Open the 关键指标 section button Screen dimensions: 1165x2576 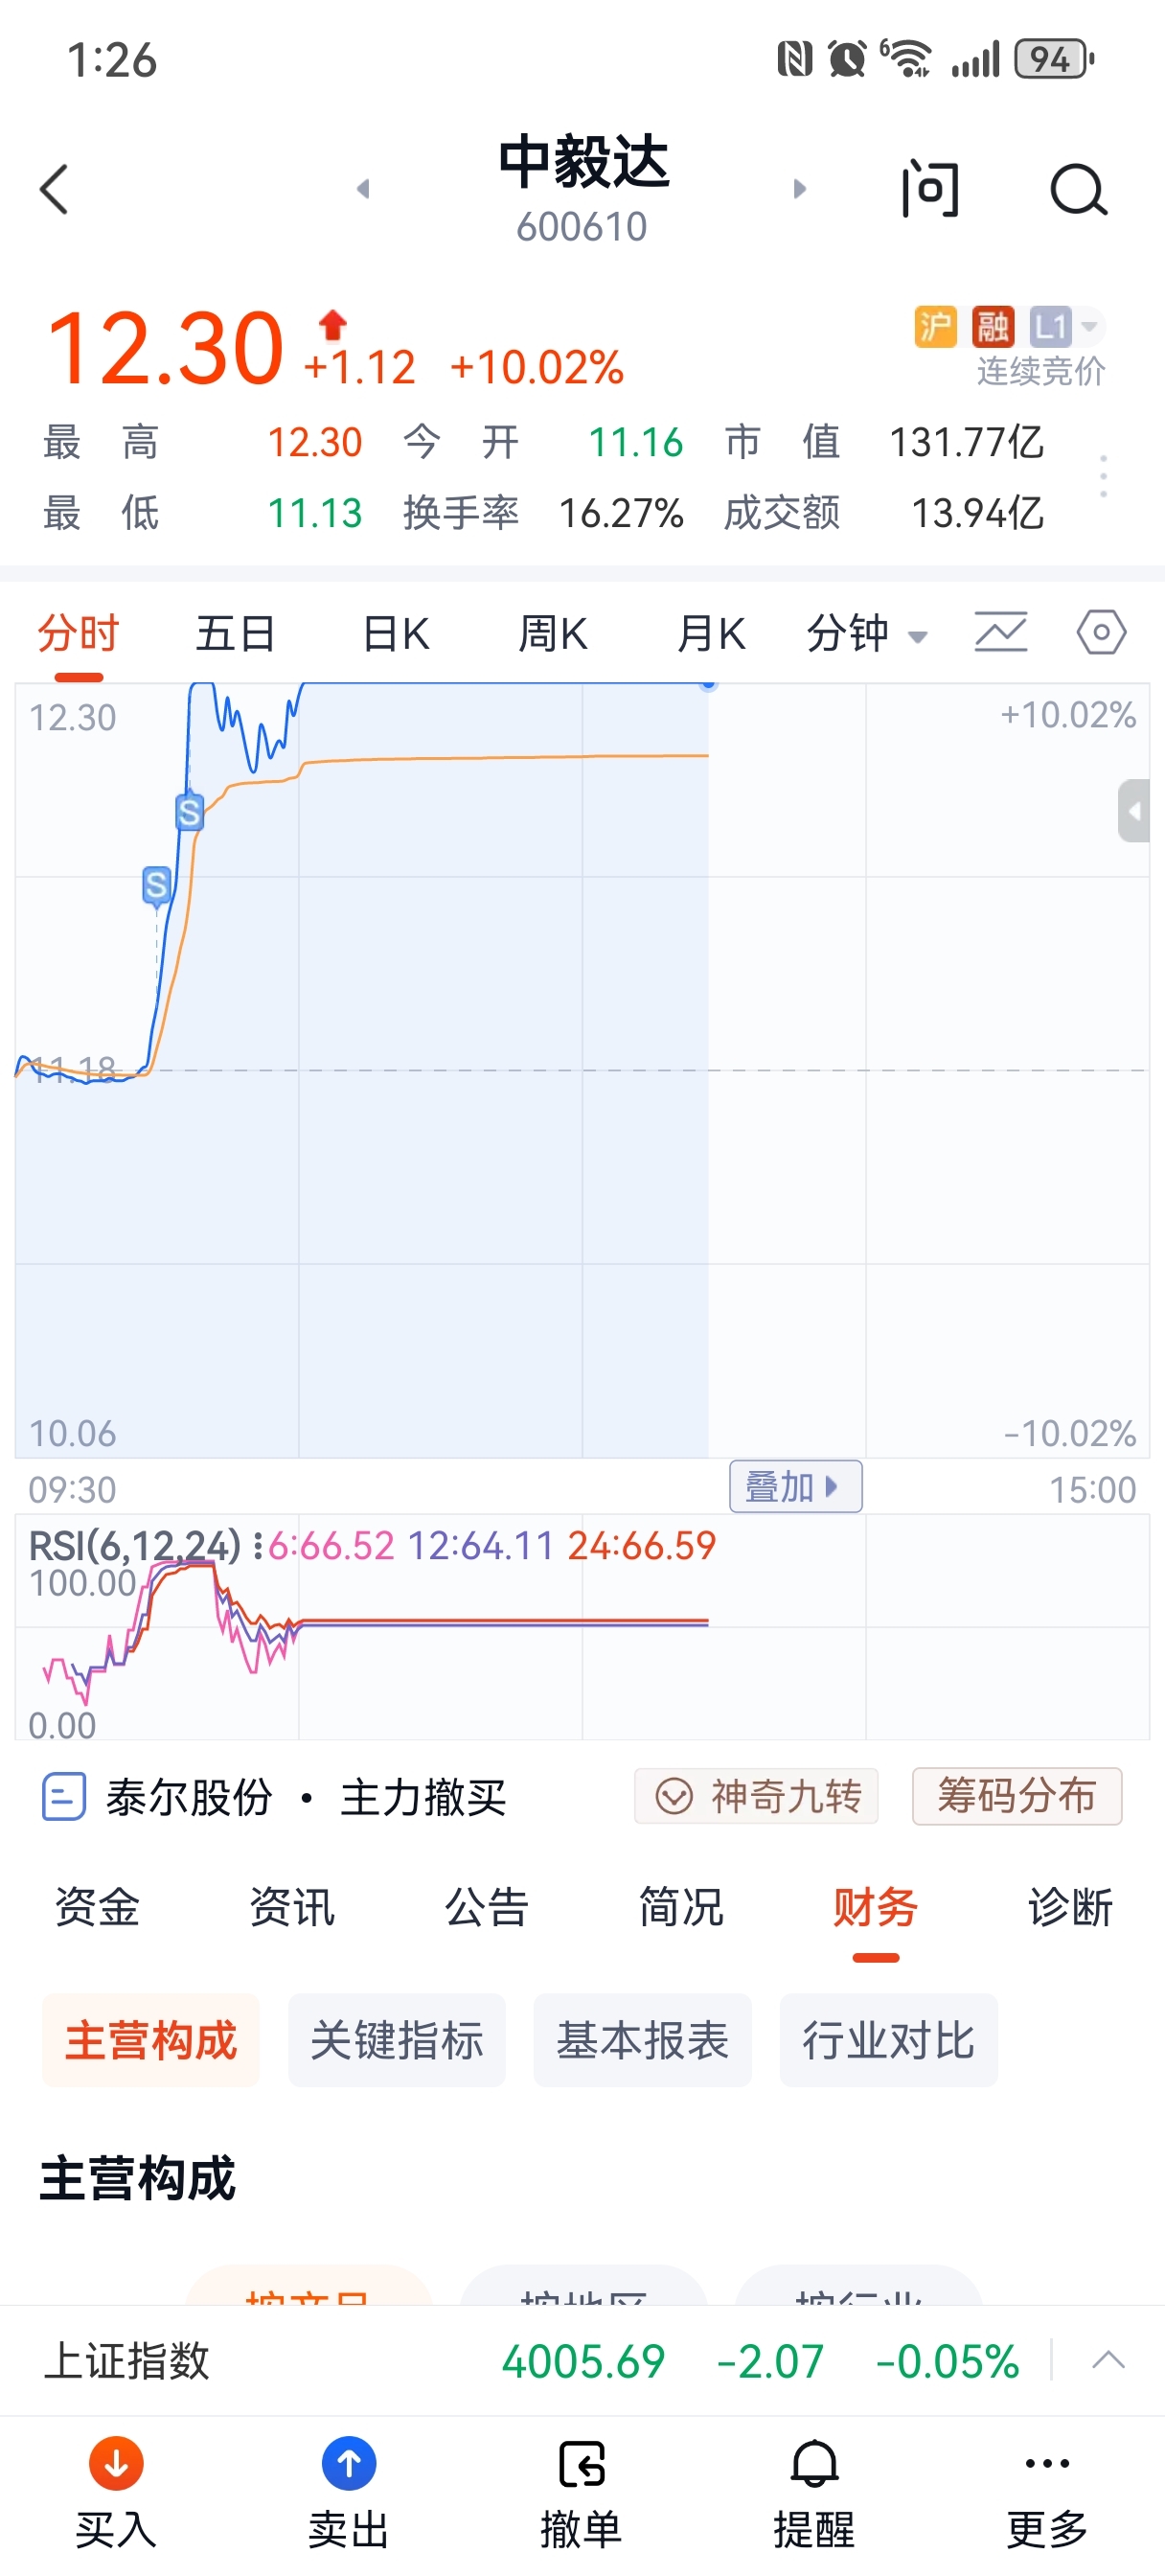tap(396, 2040)
